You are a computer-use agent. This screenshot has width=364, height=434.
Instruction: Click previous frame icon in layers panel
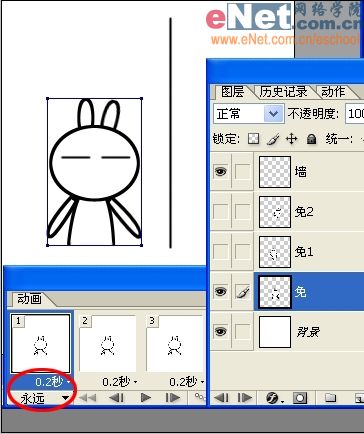click(x=221, y=398)
